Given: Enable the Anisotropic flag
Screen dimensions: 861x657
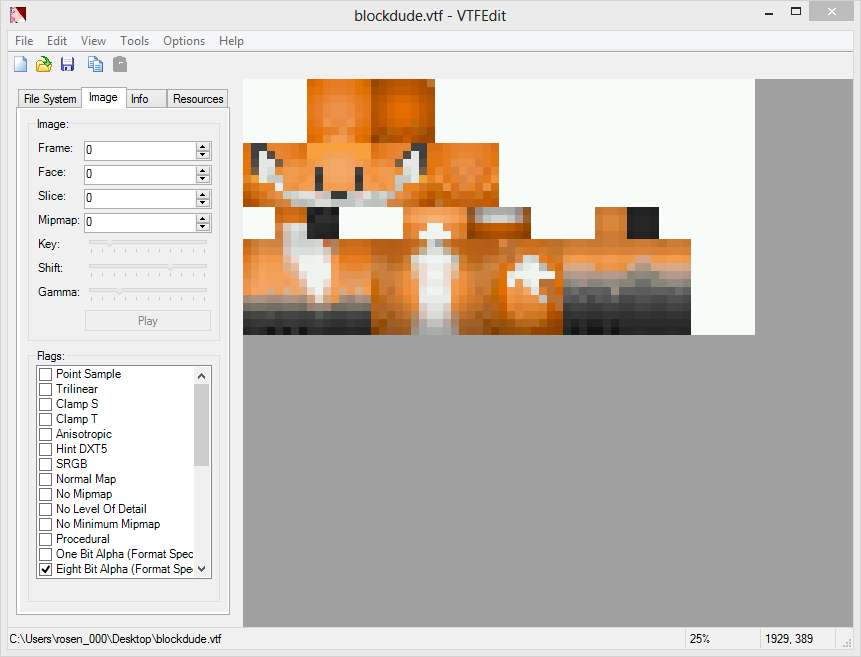Looking at the screenshot, I should [46, 435].
